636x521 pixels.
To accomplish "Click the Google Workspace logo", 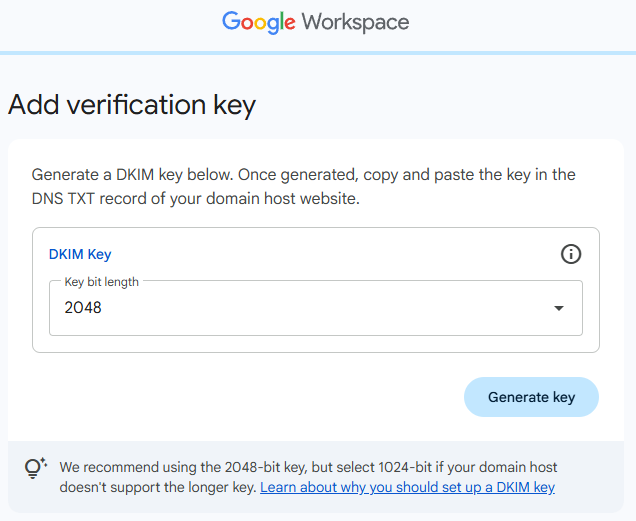I will point(315,22).
